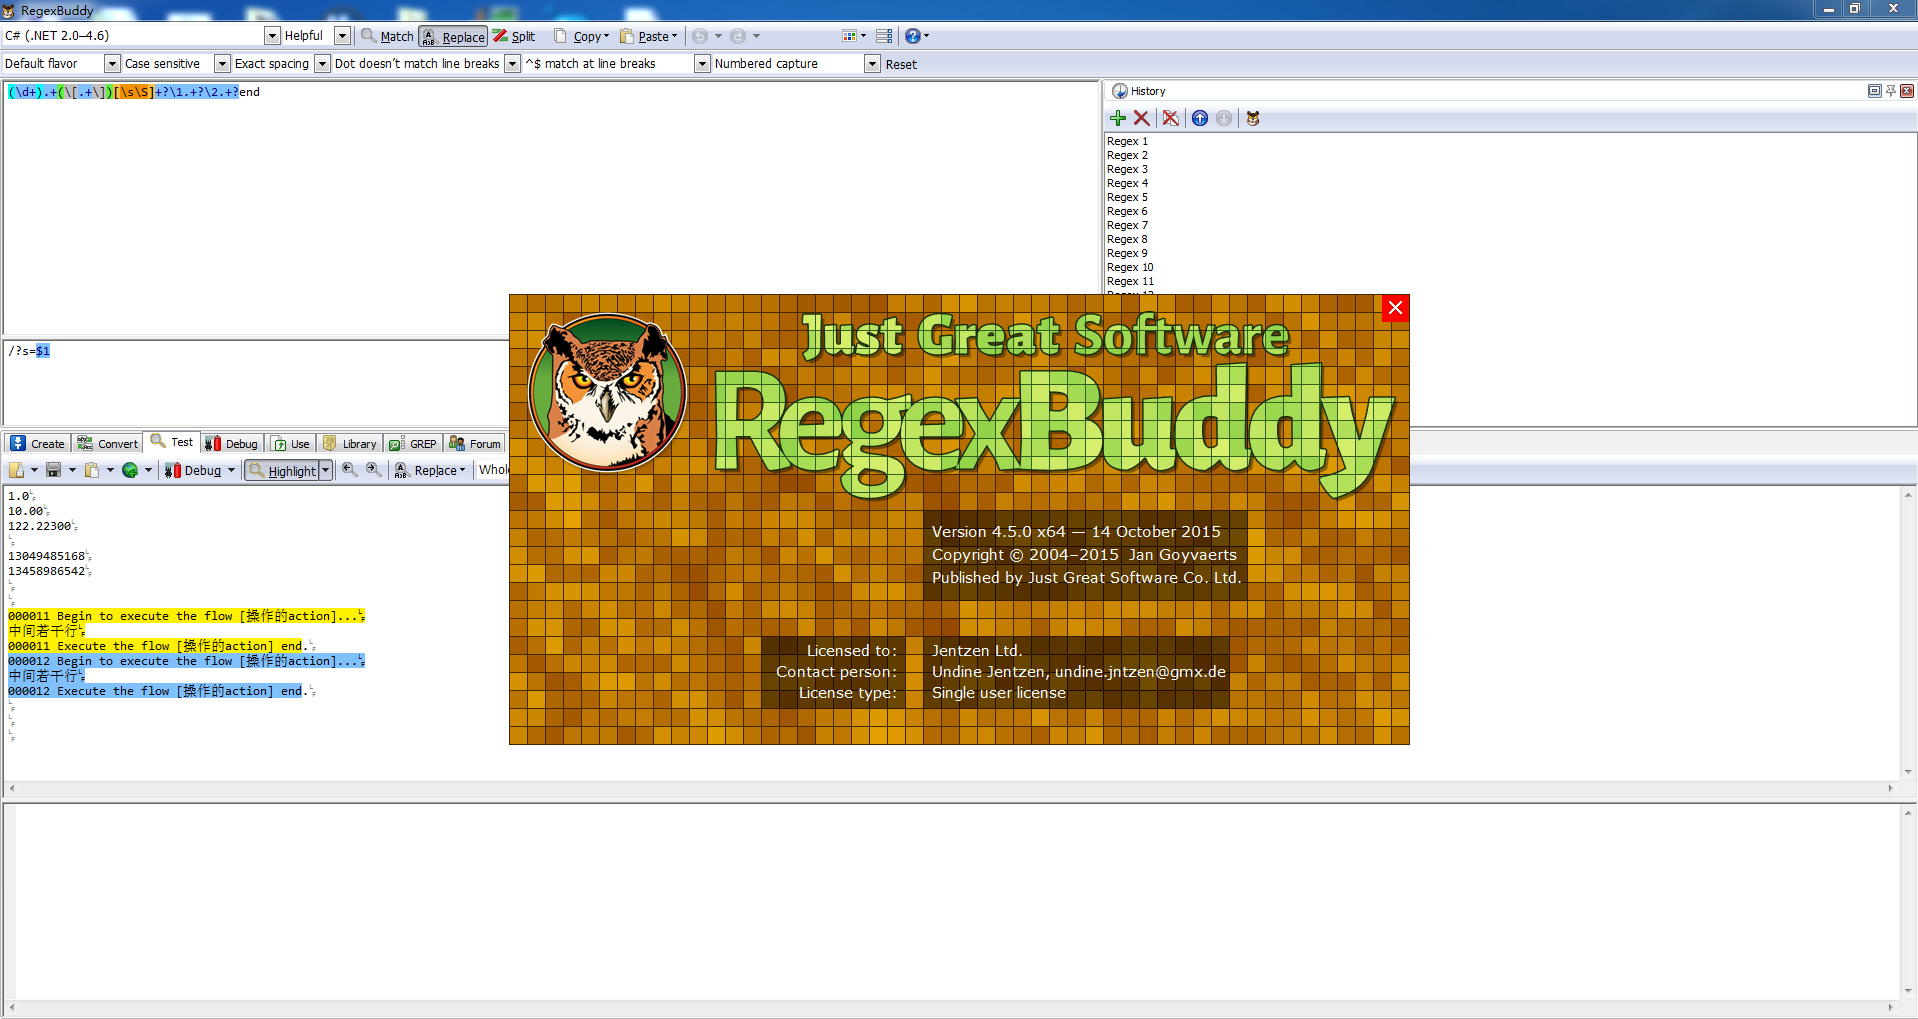Viewport: 1918px width, 1019px height.
Task: Open RegexBuddy Help
Action: click(x=911, y=36)
